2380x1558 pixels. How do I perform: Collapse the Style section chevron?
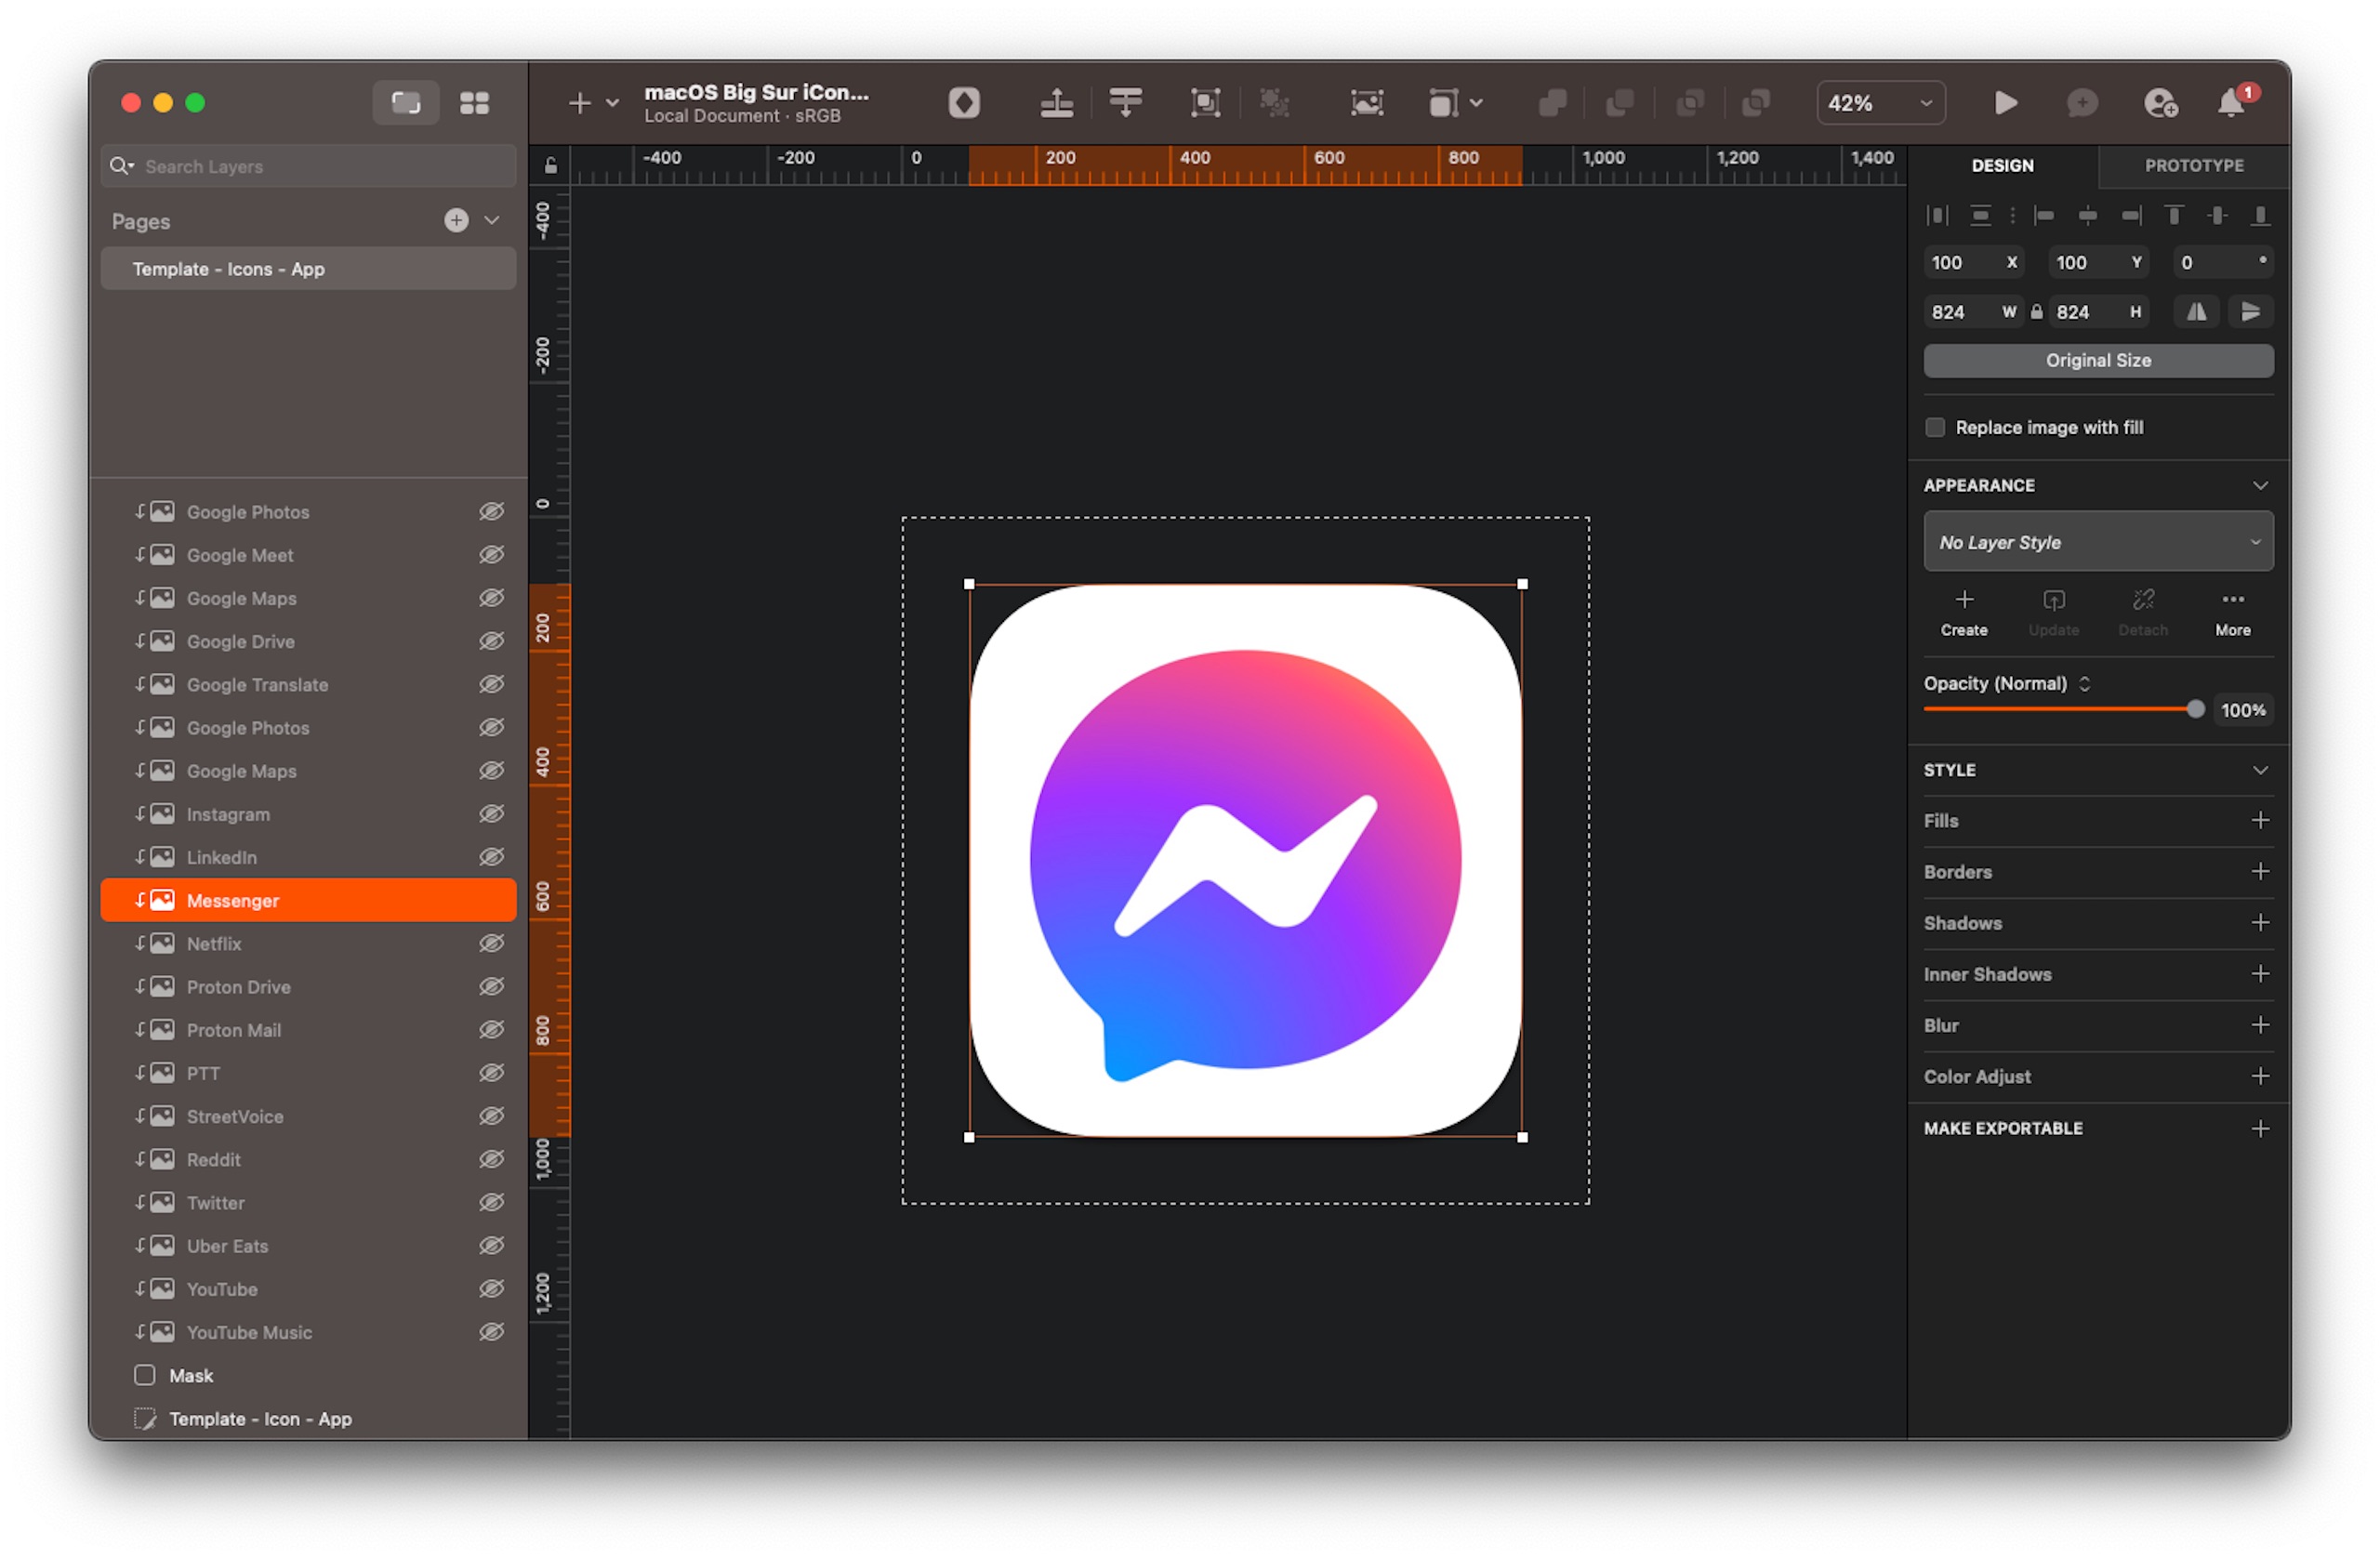(x=2260, y=771)
